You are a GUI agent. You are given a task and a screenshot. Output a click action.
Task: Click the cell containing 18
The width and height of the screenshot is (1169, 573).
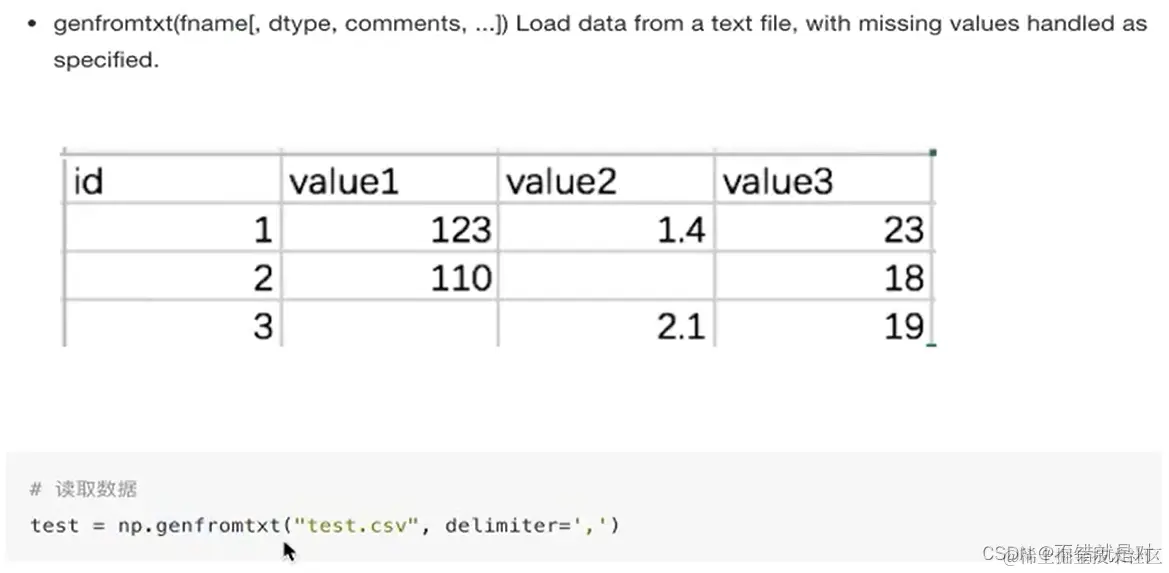click(x=823, y=277)
